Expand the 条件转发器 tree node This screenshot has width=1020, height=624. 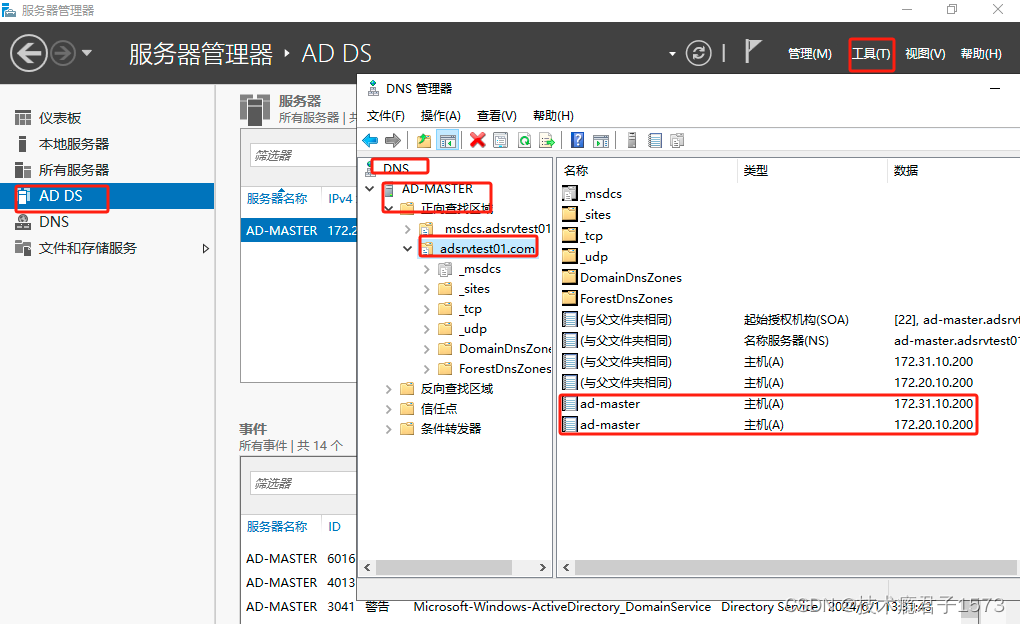(388, 429)
